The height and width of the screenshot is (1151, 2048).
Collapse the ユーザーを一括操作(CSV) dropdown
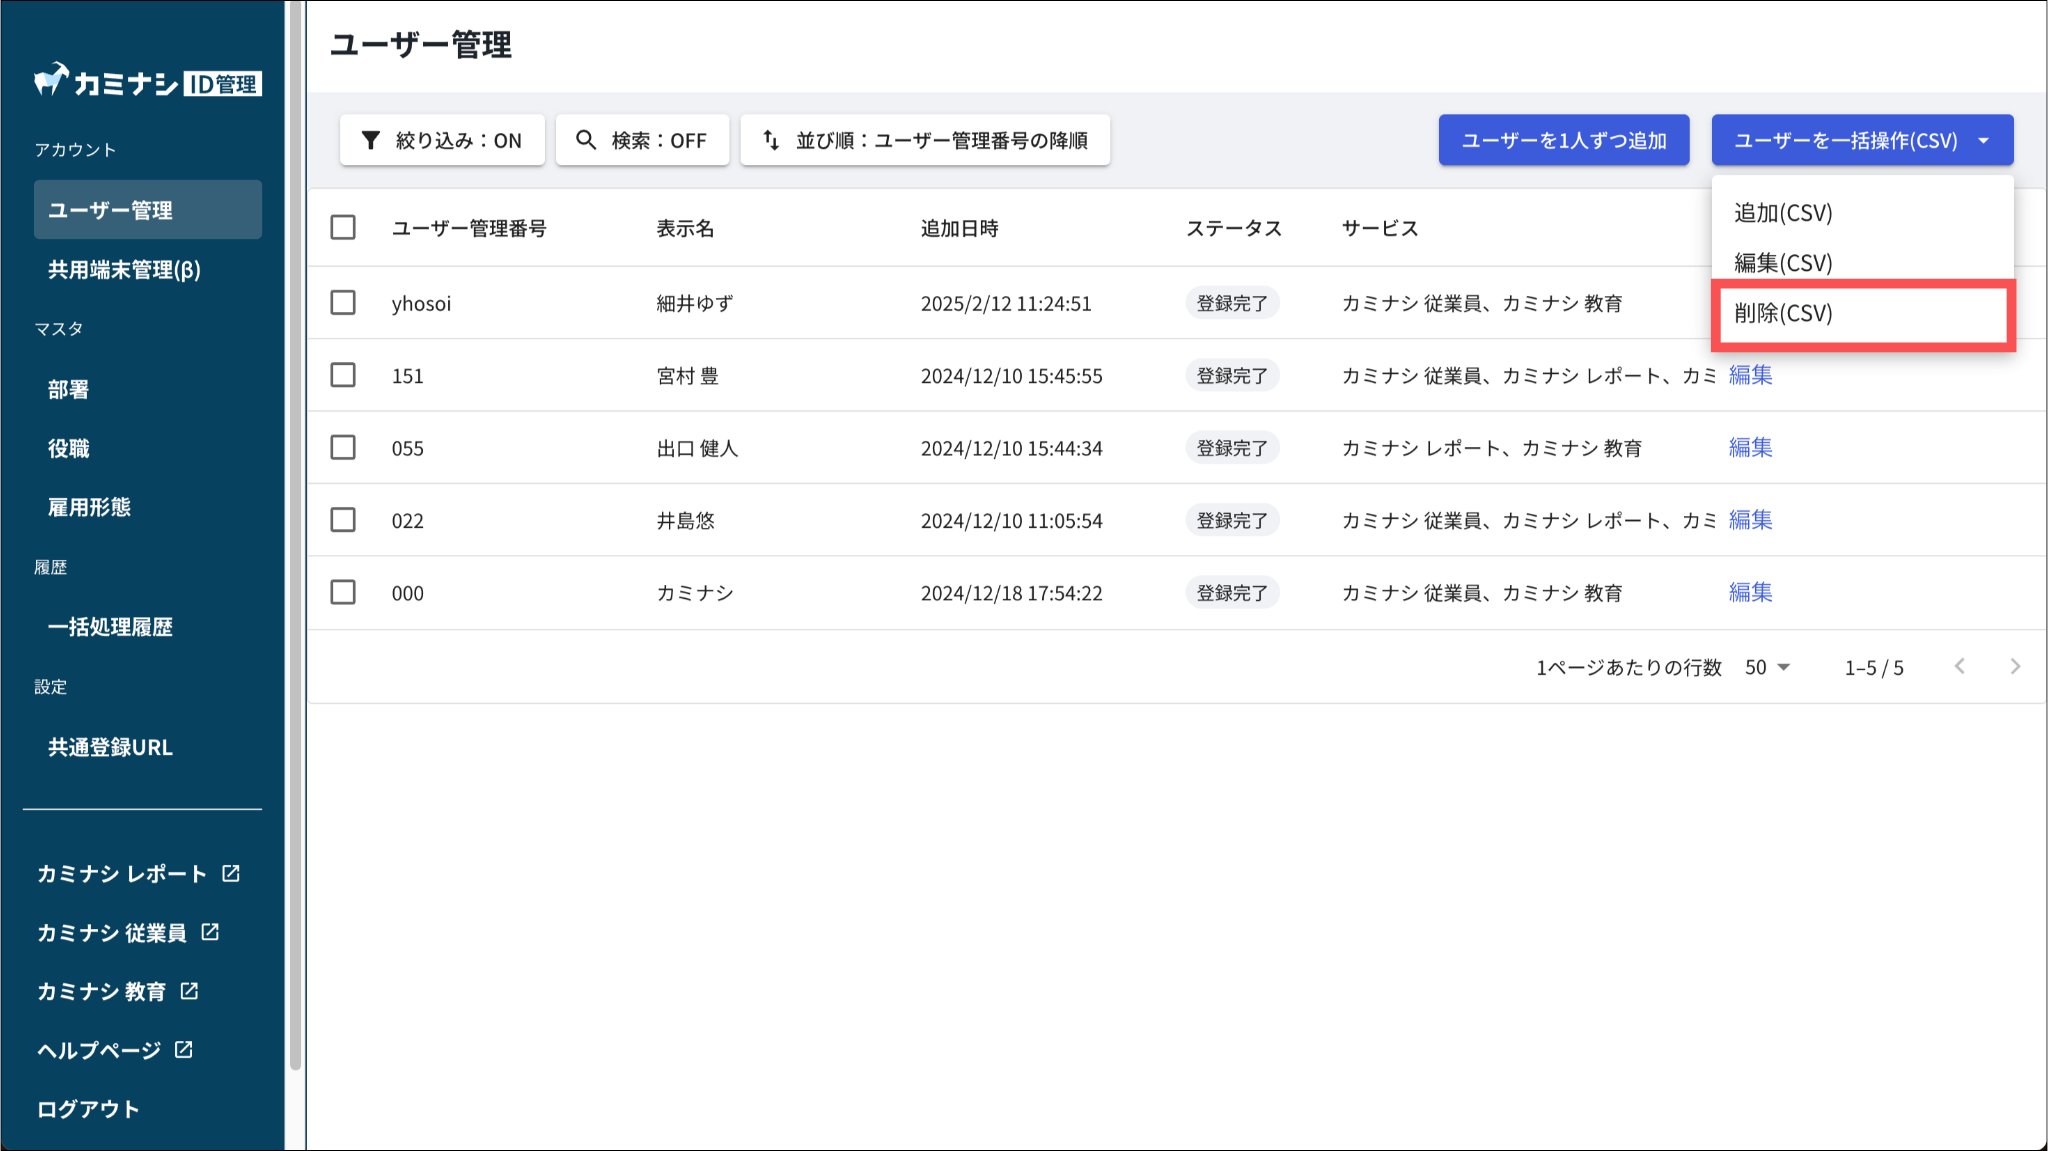(1862, 140)
